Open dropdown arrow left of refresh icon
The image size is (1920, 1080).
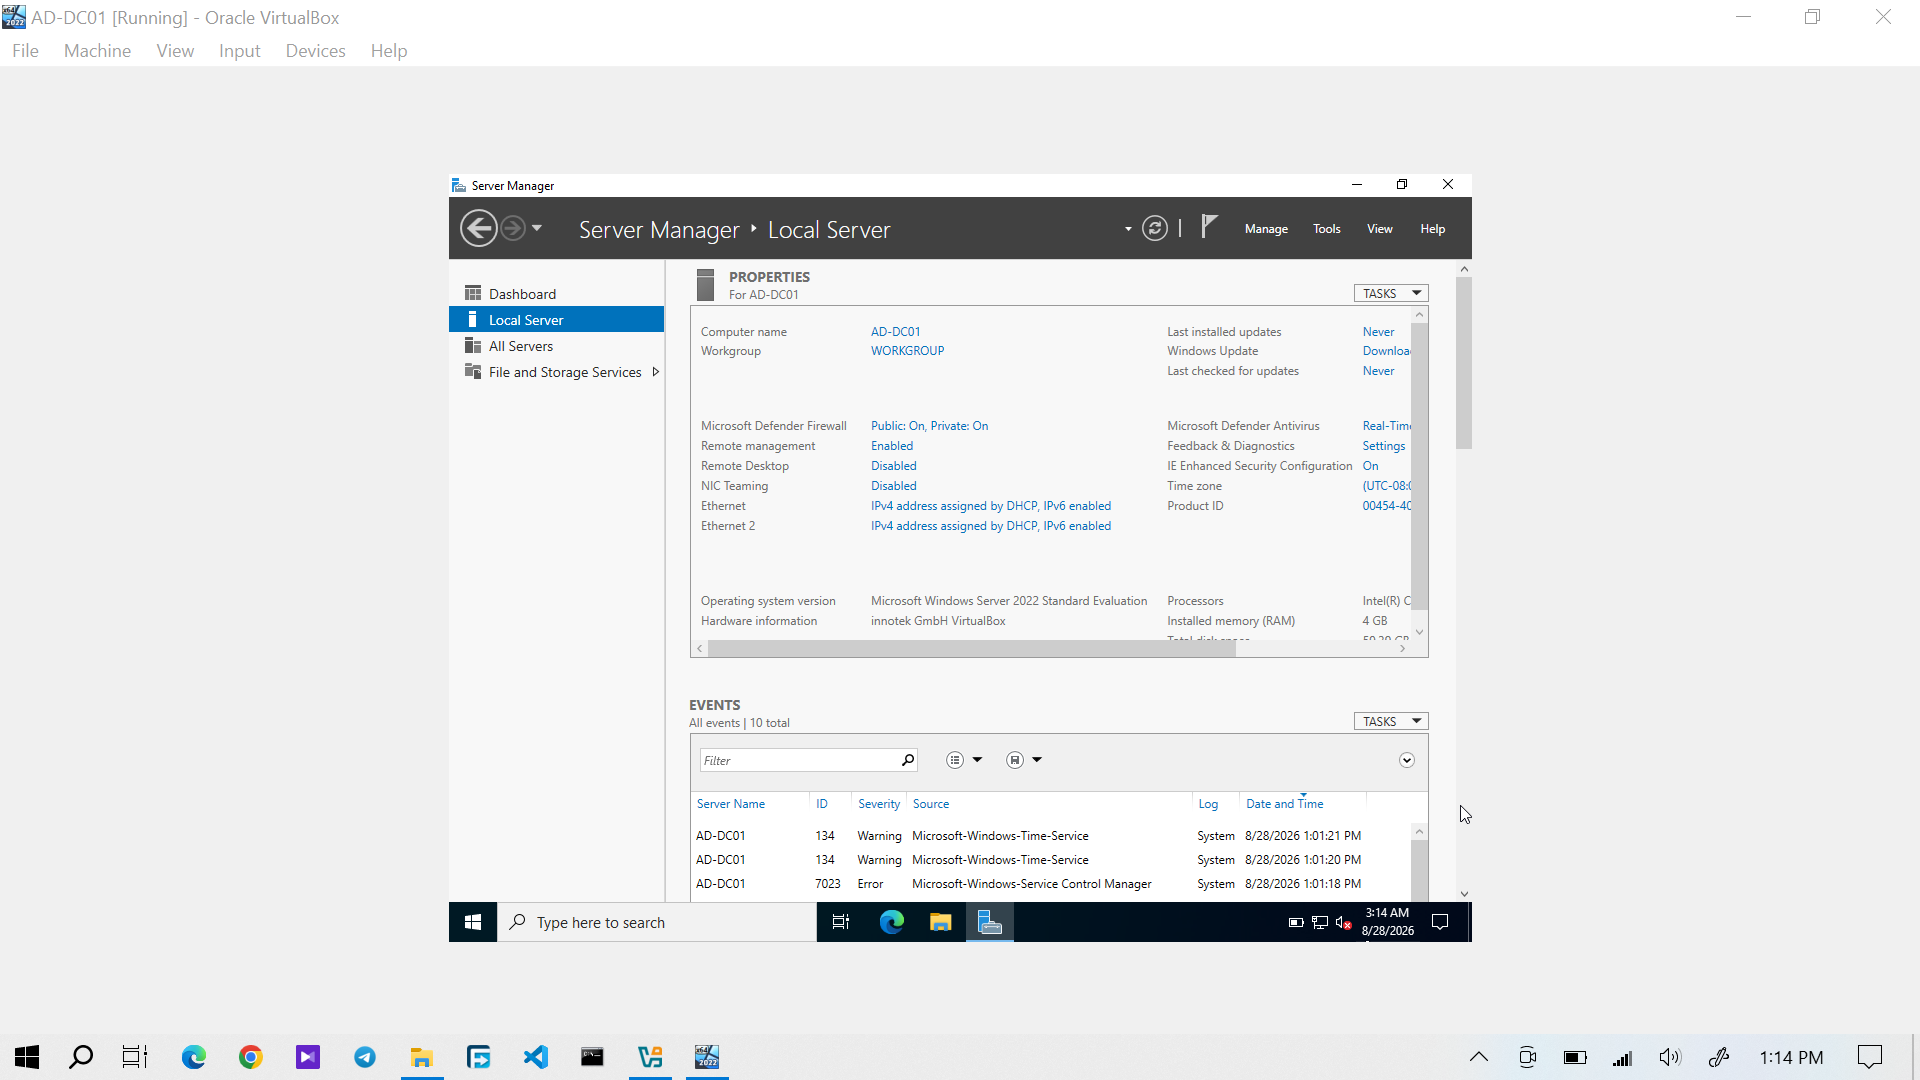1128,229
